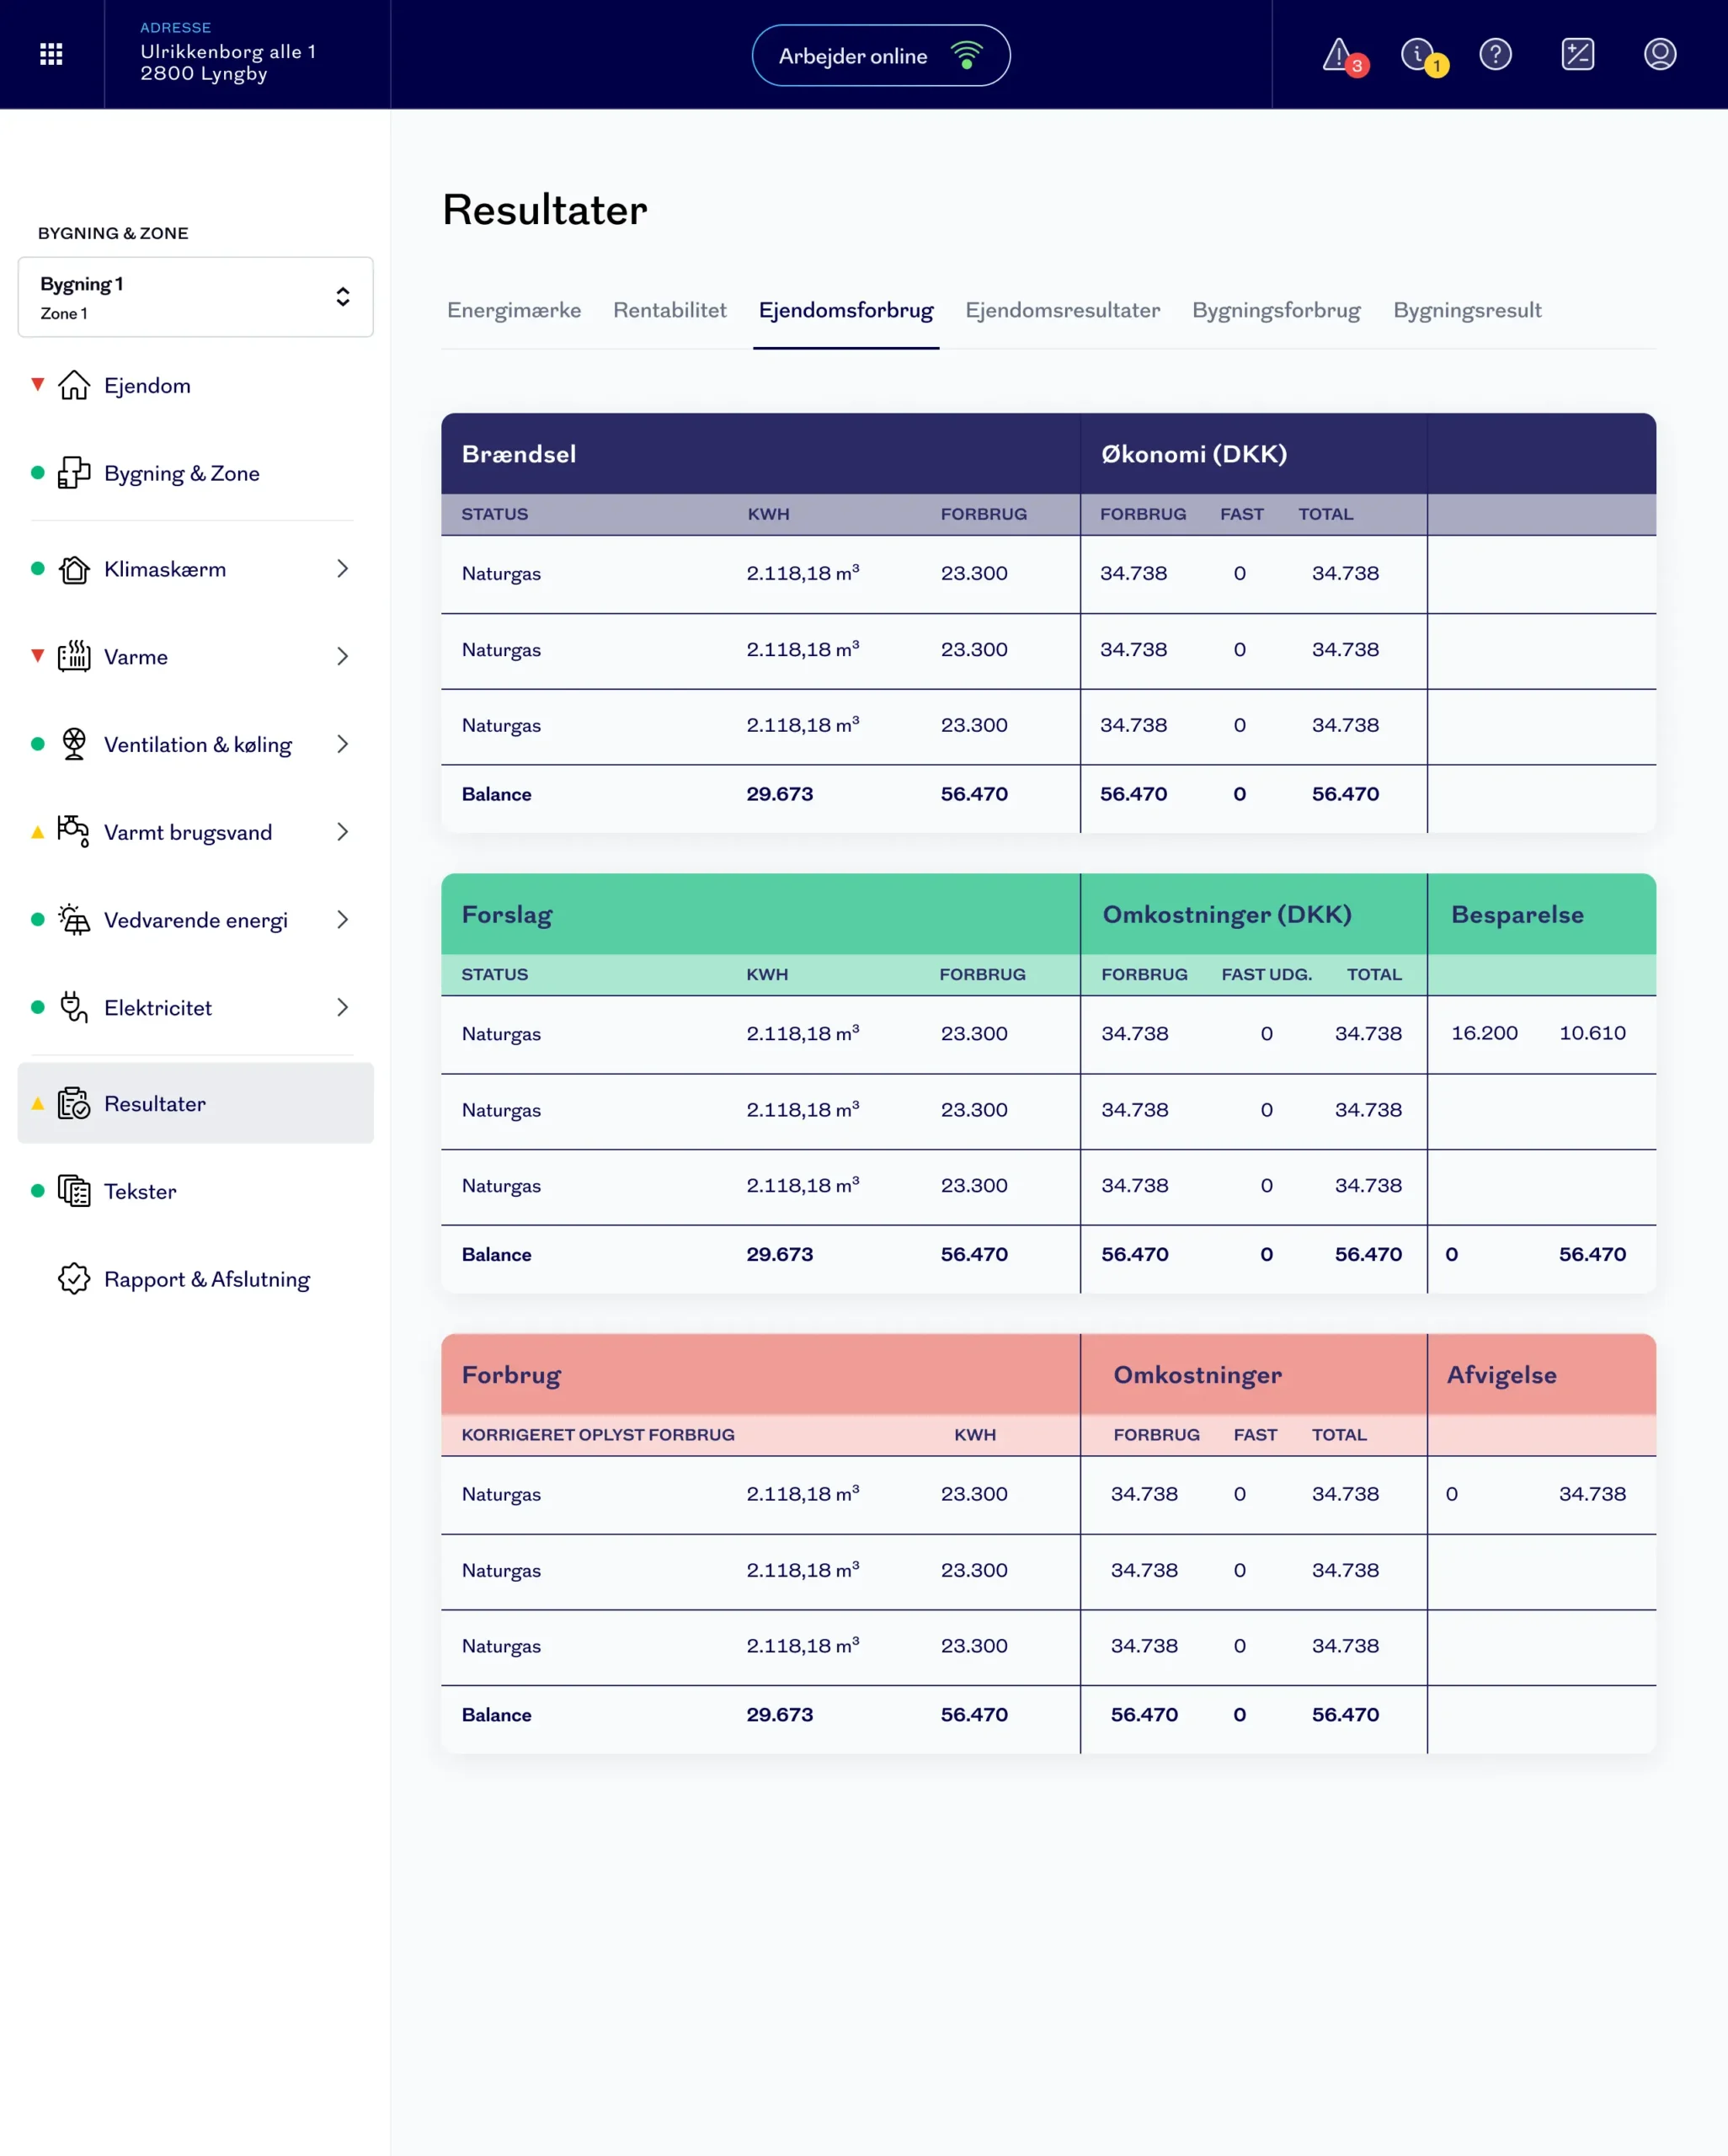Screen dimensions: 1728x2156
Task: Click the Resultater clipboard check icon
Action: 74,1103
